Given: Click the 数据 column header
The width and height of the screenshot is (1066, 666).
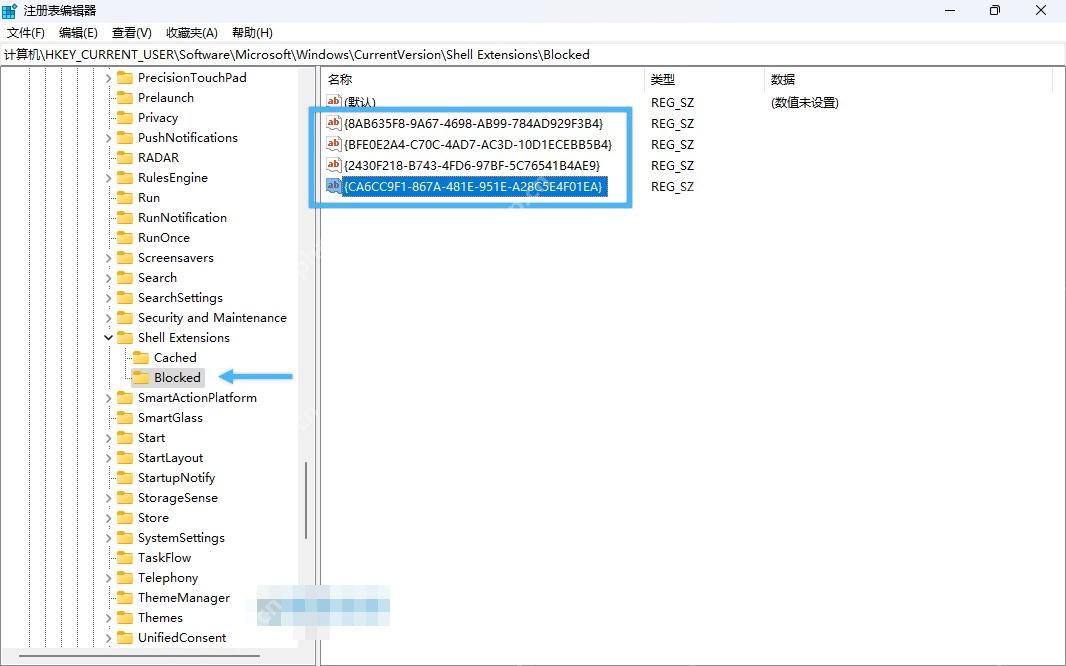Looking at the screenshot, I should coord(908,80).
